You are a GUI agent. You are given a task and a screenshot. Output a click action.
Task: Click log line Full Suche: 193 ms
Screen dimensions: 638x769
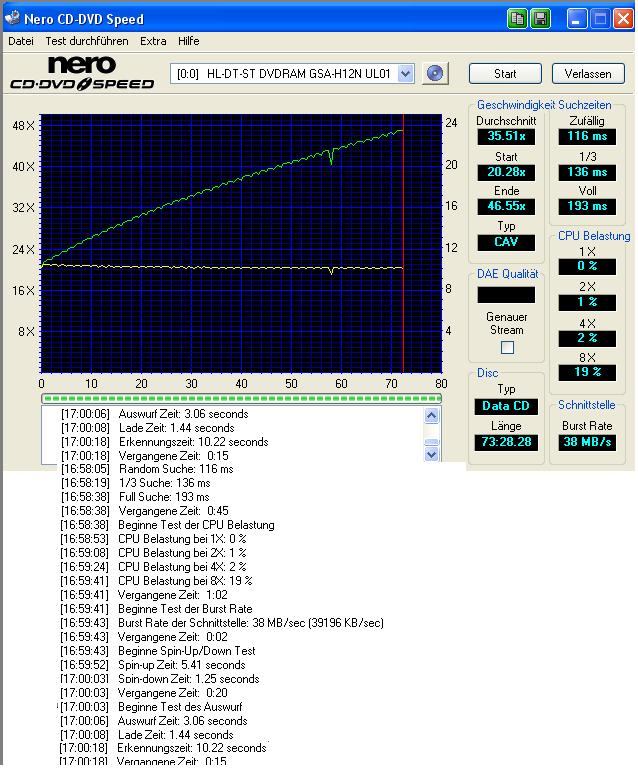[x=135, y=497]
